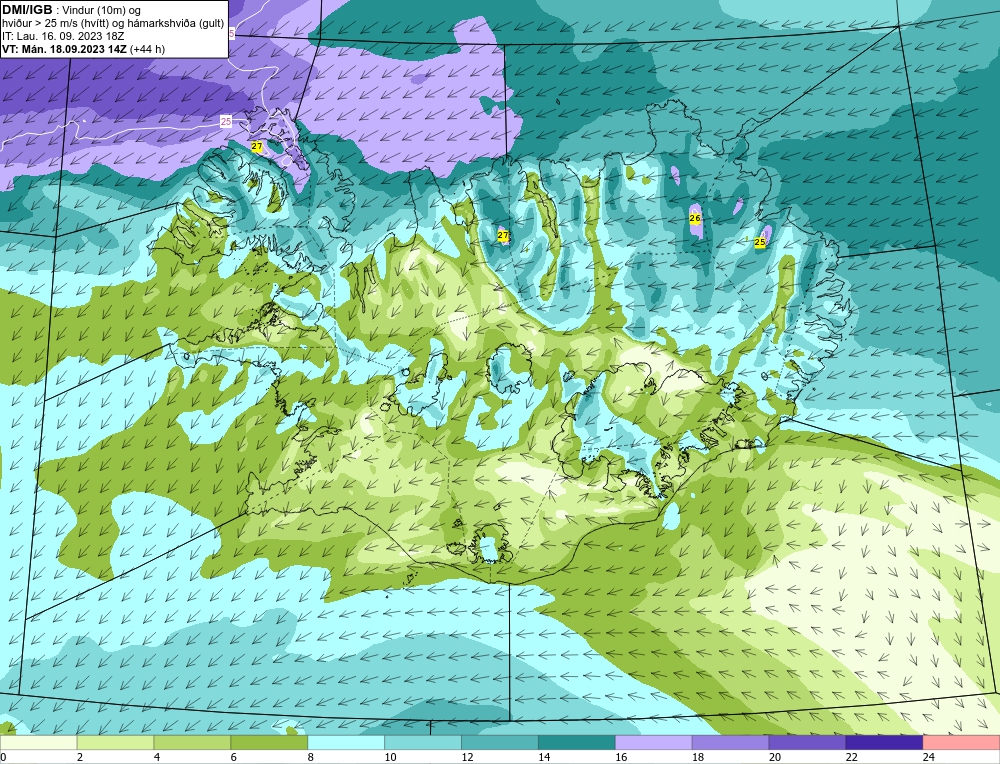This screenshot has height=764, width=1000.
Task: Click the legend scale number 0
Action: coord(3,757)
